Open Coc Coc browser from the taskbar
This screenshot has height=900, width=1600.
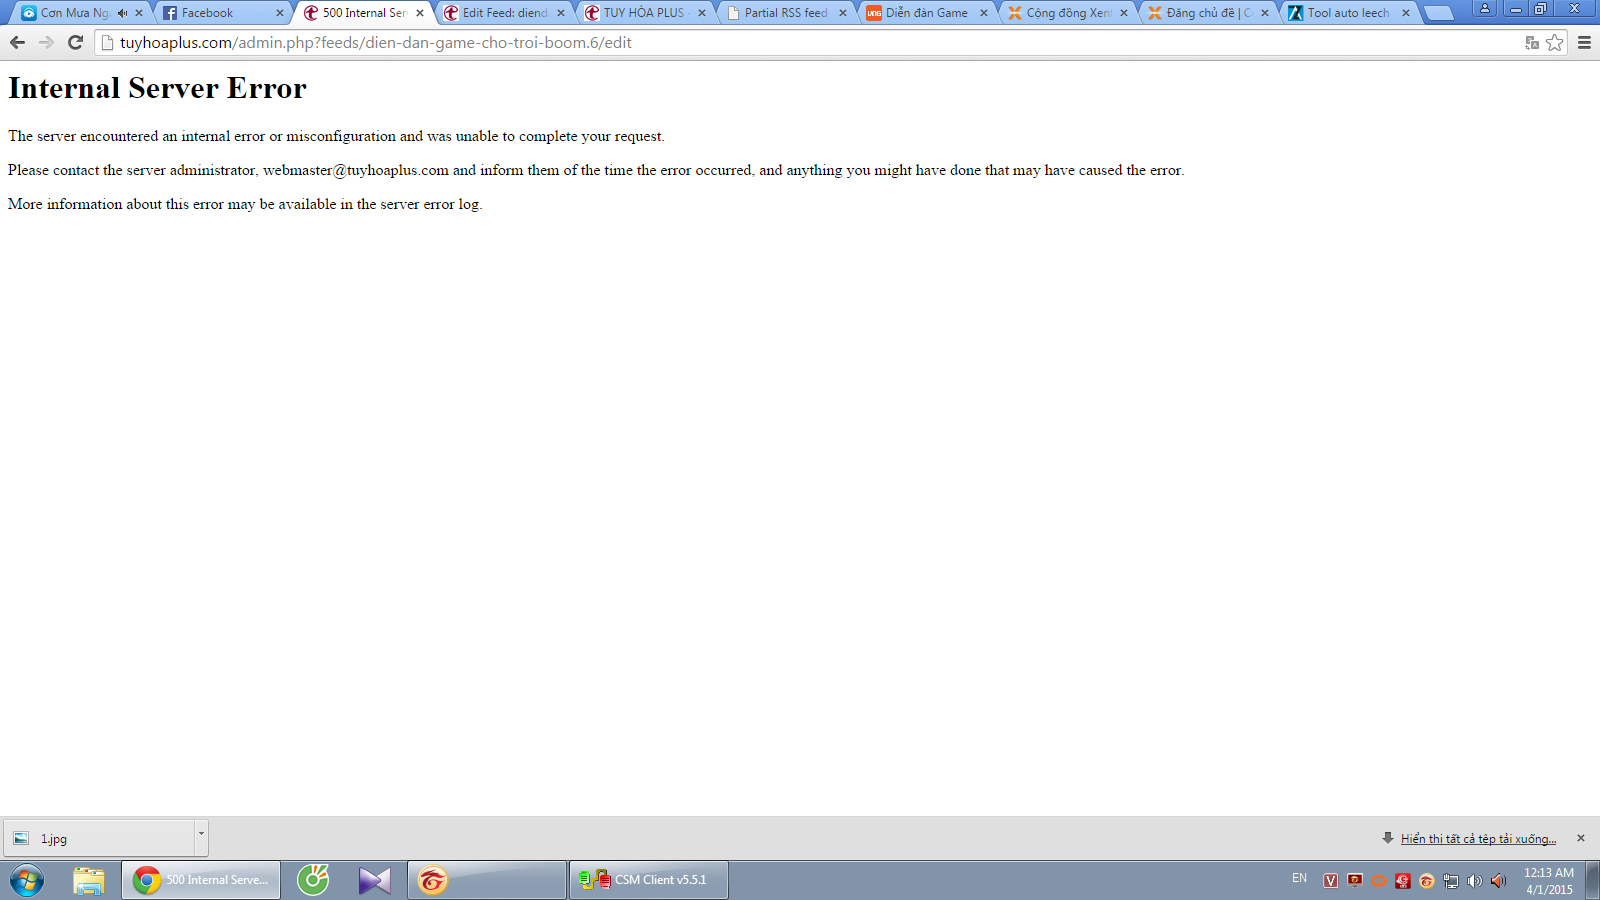pyautogui.click(x=313, y=880)
